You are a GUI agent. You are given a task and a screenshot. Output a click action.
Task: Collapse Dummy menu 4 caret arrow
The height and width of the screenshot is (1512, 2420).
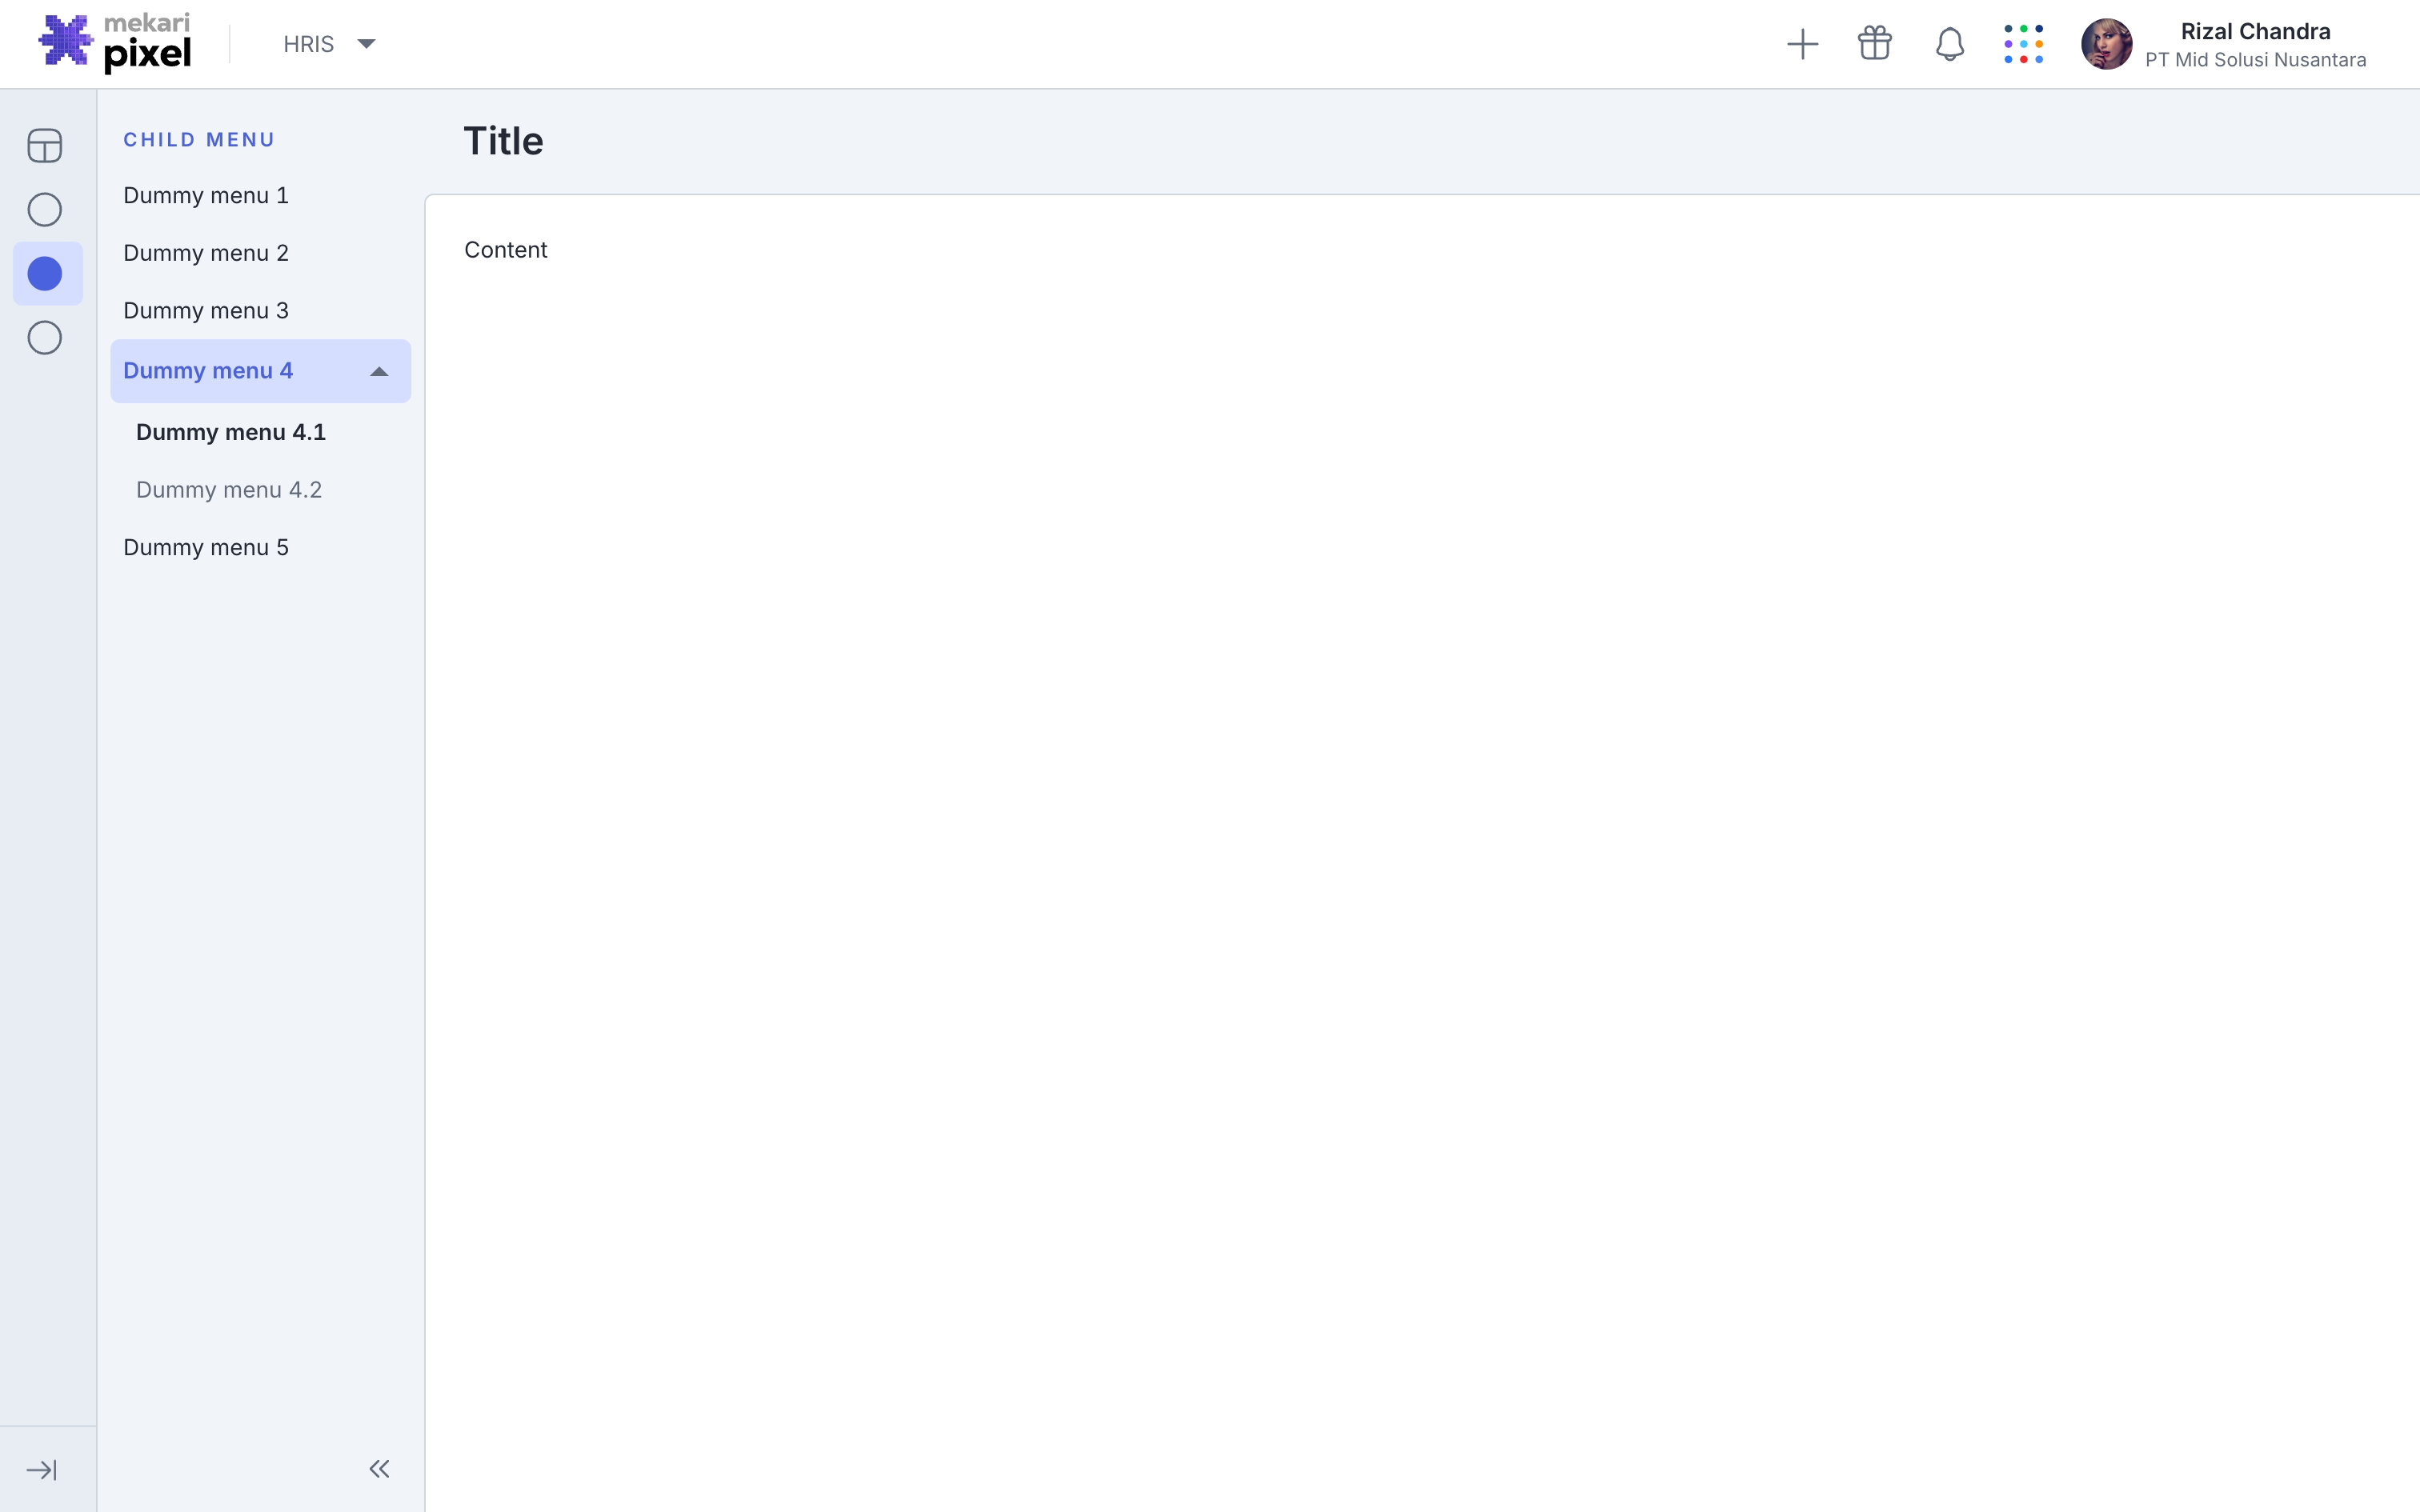click(379, 372)
